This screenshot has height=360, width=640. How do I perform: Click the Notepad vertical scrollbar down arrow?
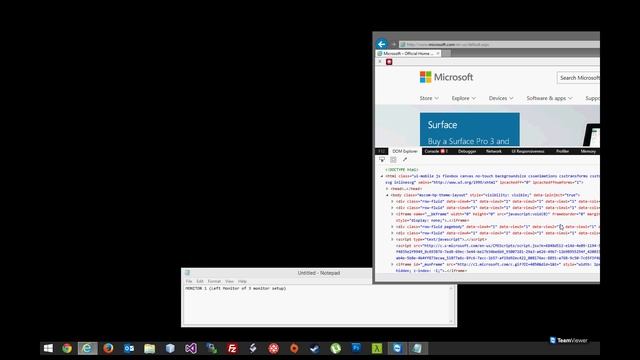[x=451, y=321]
